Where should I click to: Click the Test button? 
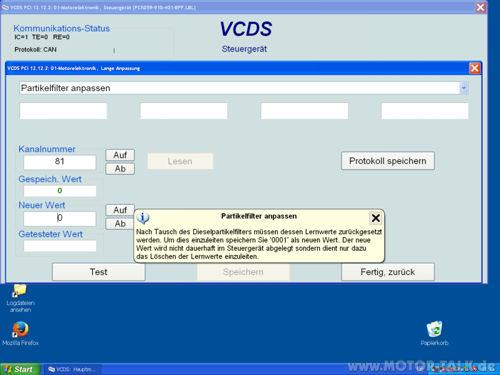click(x=99, y=272)
